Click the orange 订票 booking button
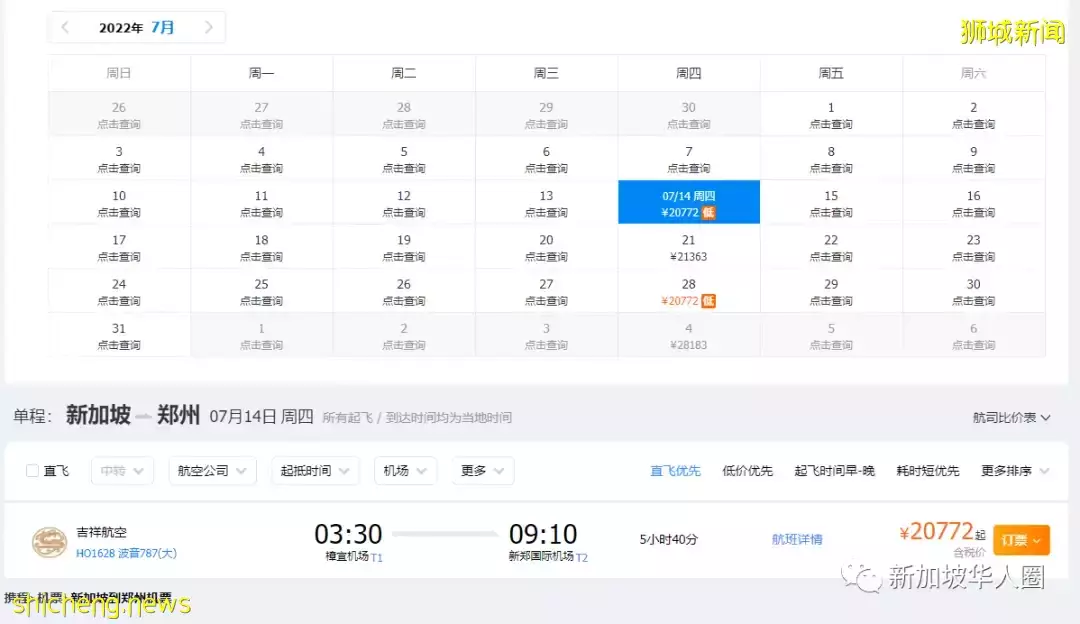 coord(1021,539)
